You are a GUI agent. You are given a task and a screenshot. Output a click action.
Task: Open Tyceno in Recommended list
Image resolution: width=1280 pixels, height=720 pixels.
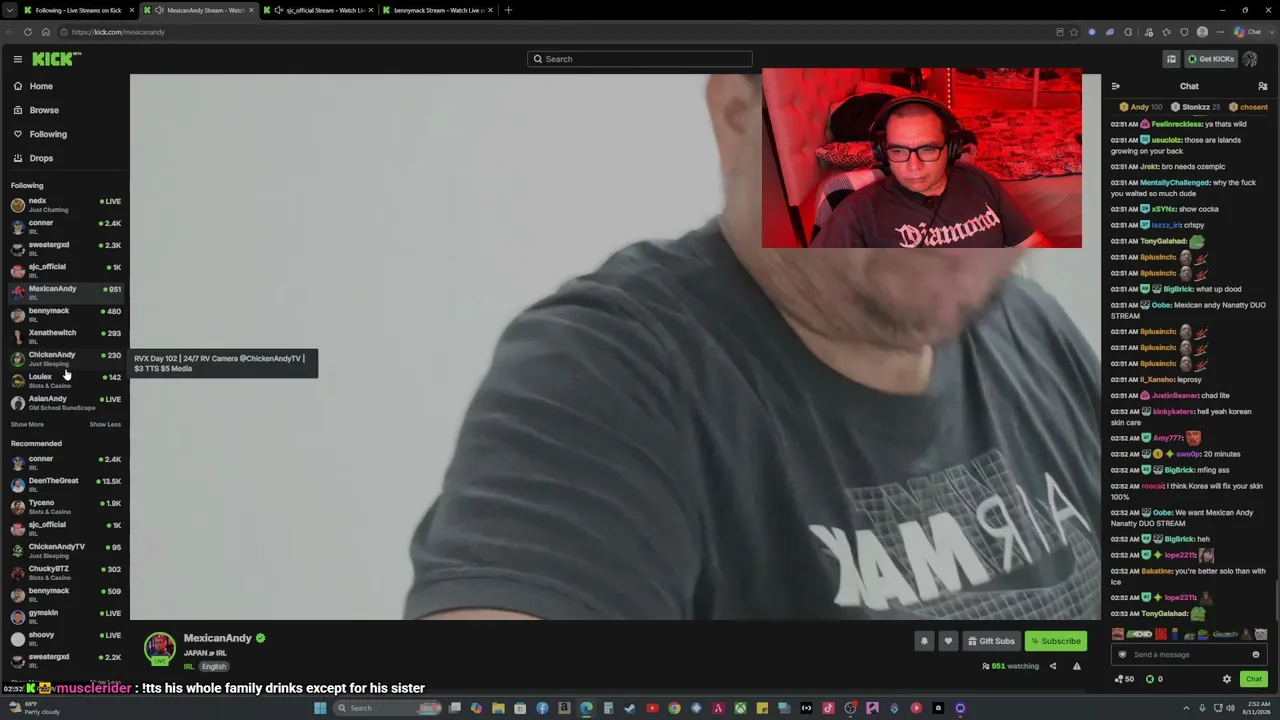[x=66, y=507]
